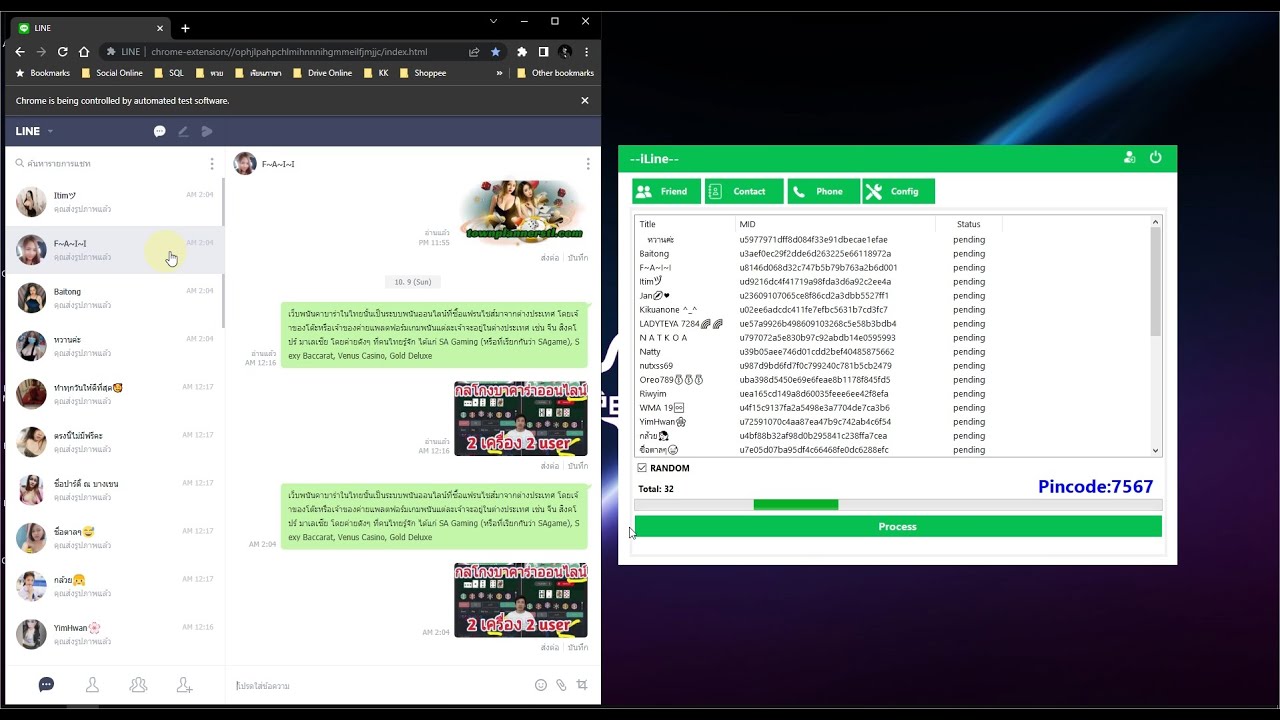The height and width of the screenshot is (720, 1280).
Task: Reload the Chrome page
Action: coord(62,52)
